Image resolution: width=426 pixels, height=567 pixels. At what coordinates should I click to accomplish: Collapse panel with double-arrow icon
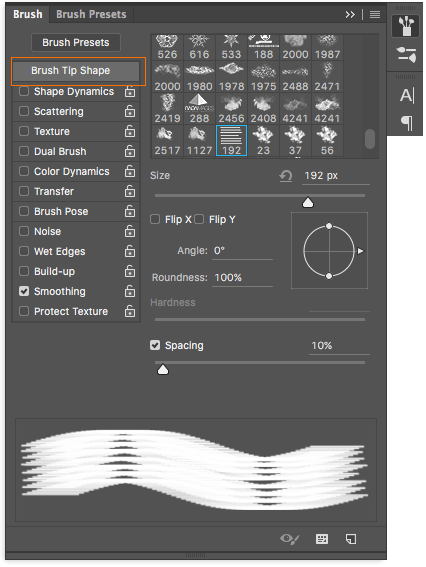(350, 14)
